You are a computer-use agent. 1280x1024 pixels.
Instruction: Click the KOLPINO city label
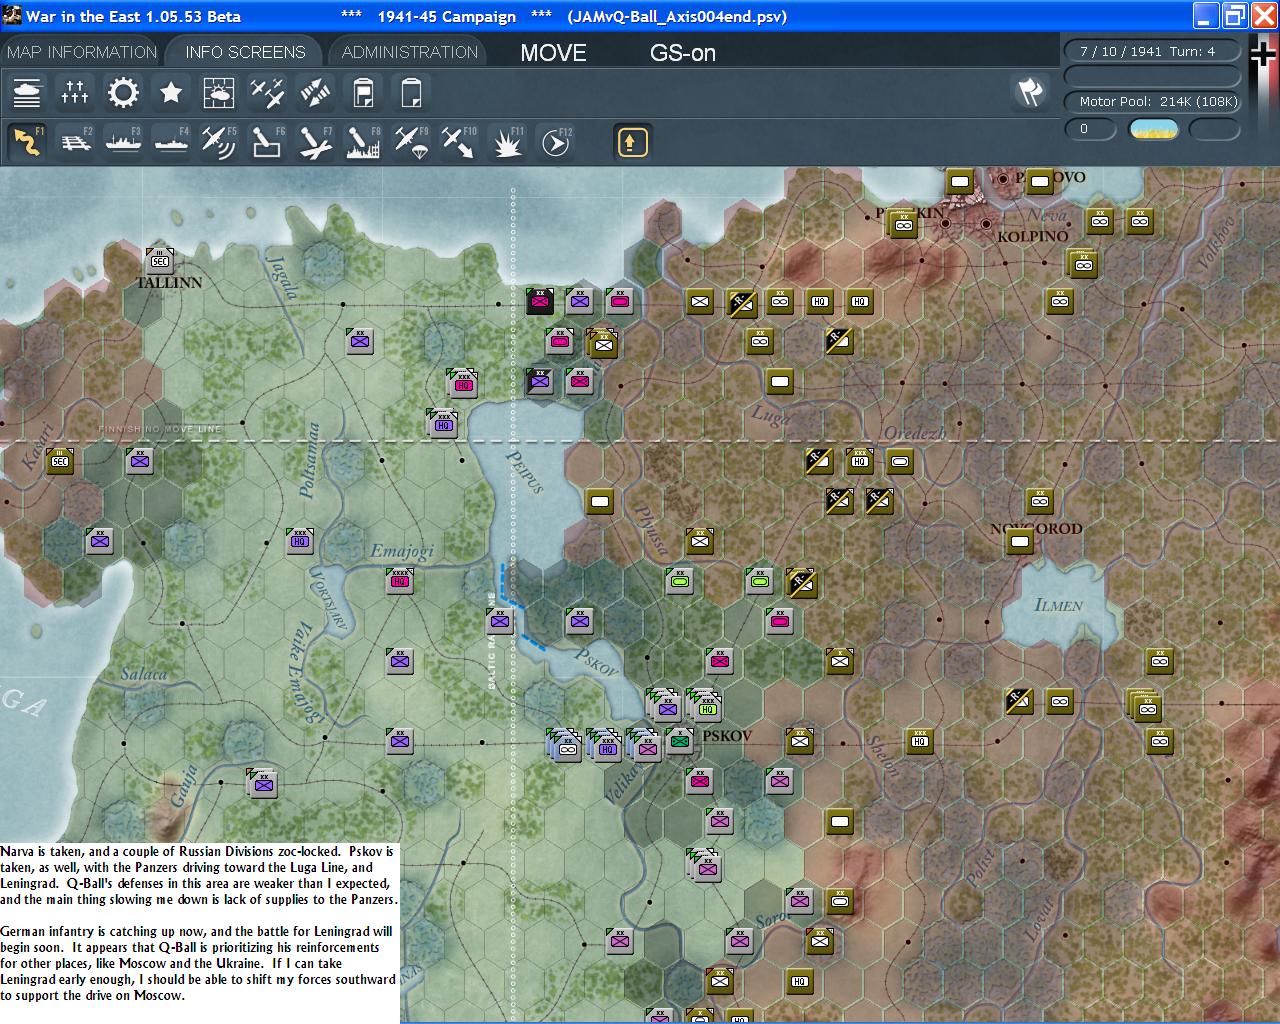1033,236
